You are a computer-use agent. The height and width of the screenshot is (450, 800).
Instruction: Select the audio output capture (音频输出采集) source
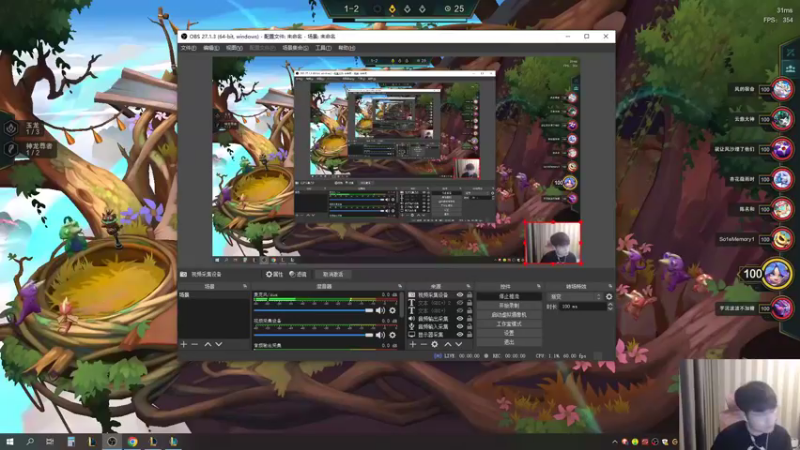pos(433,319)
